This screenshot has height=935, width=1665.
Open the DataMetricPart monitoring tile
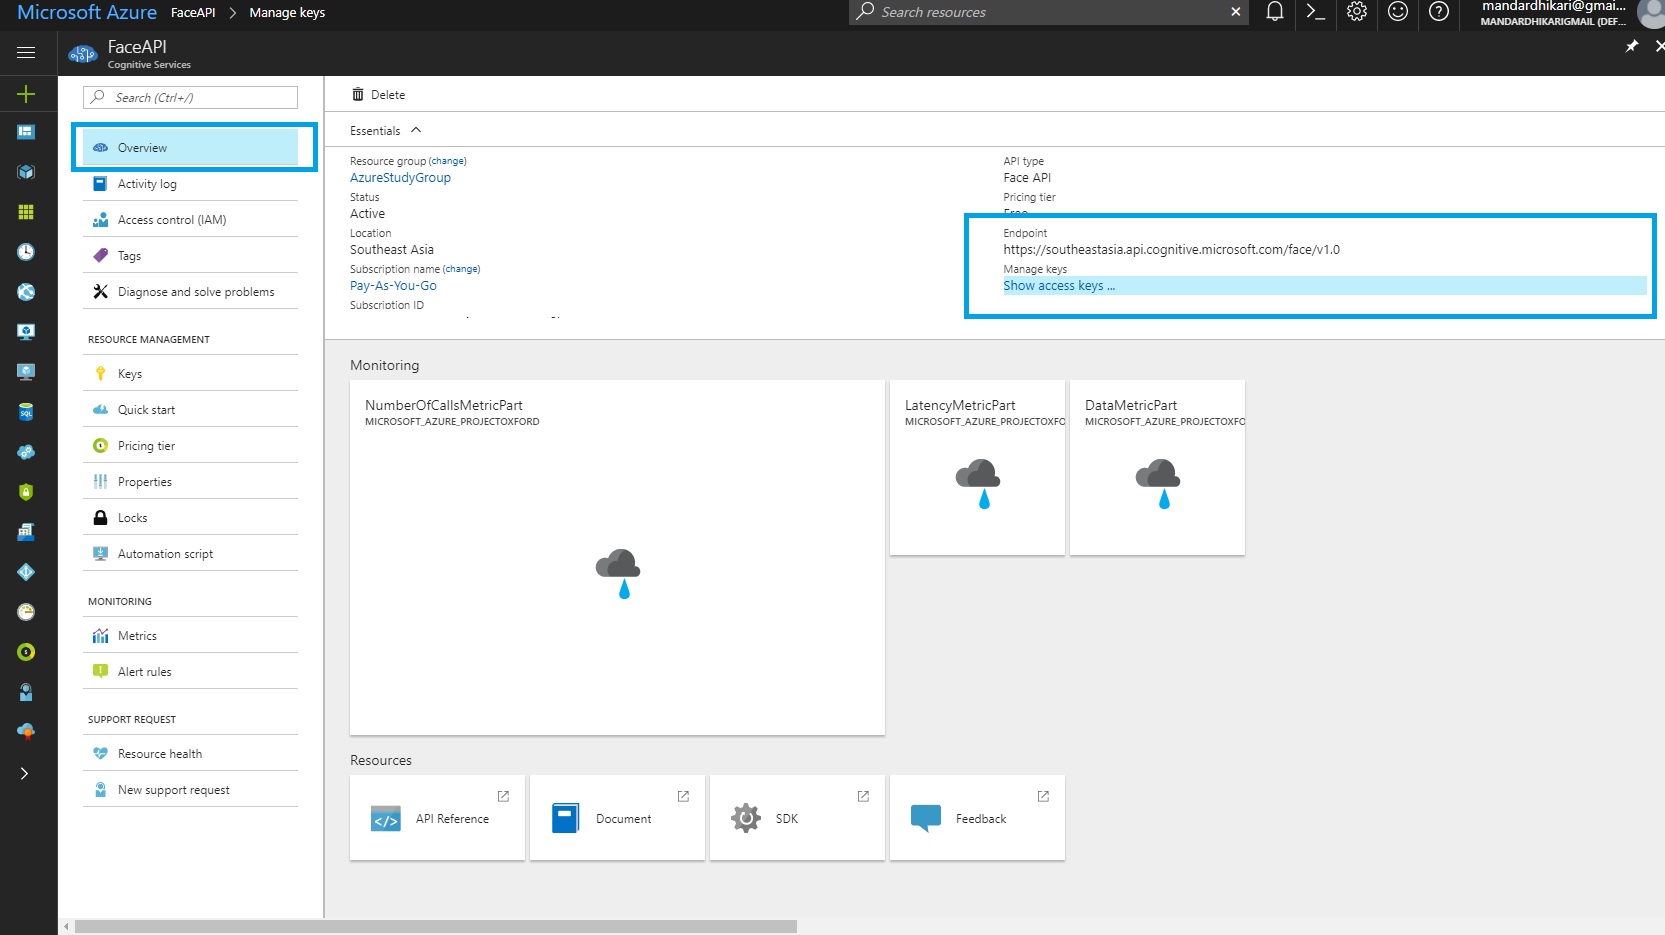[1157, 467]
